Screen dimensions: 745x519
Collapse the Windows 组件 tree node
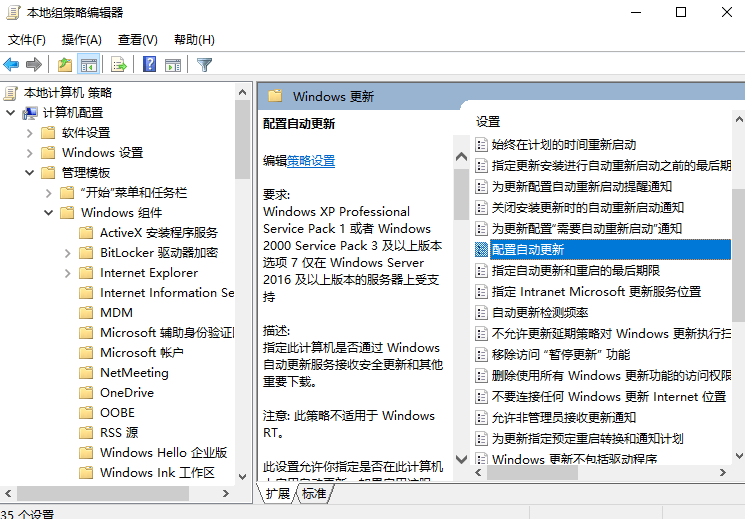[x=48, y=212]
